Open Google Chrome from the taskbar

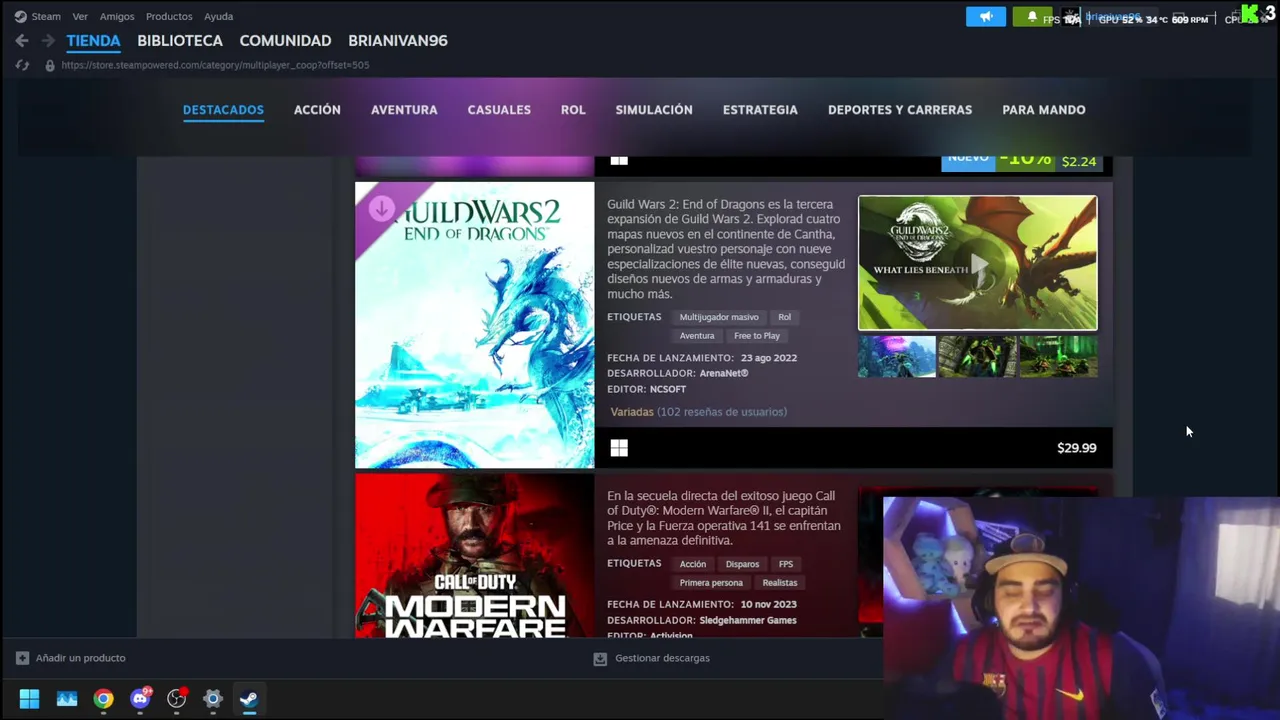103,699
